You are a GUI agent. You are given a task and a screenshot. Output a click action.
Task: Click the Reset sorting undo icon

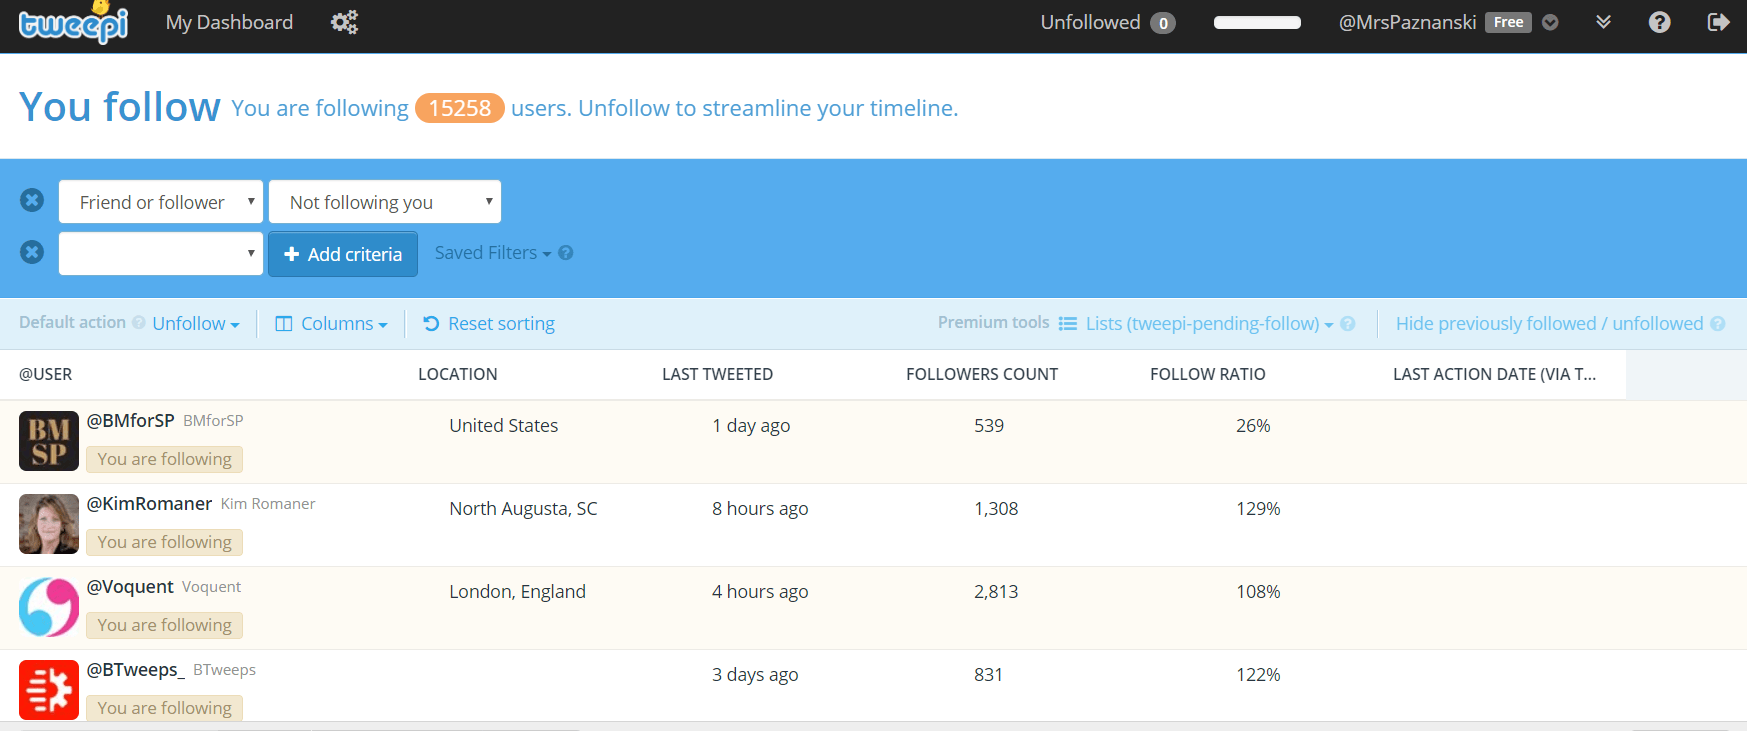coord(431,323)
